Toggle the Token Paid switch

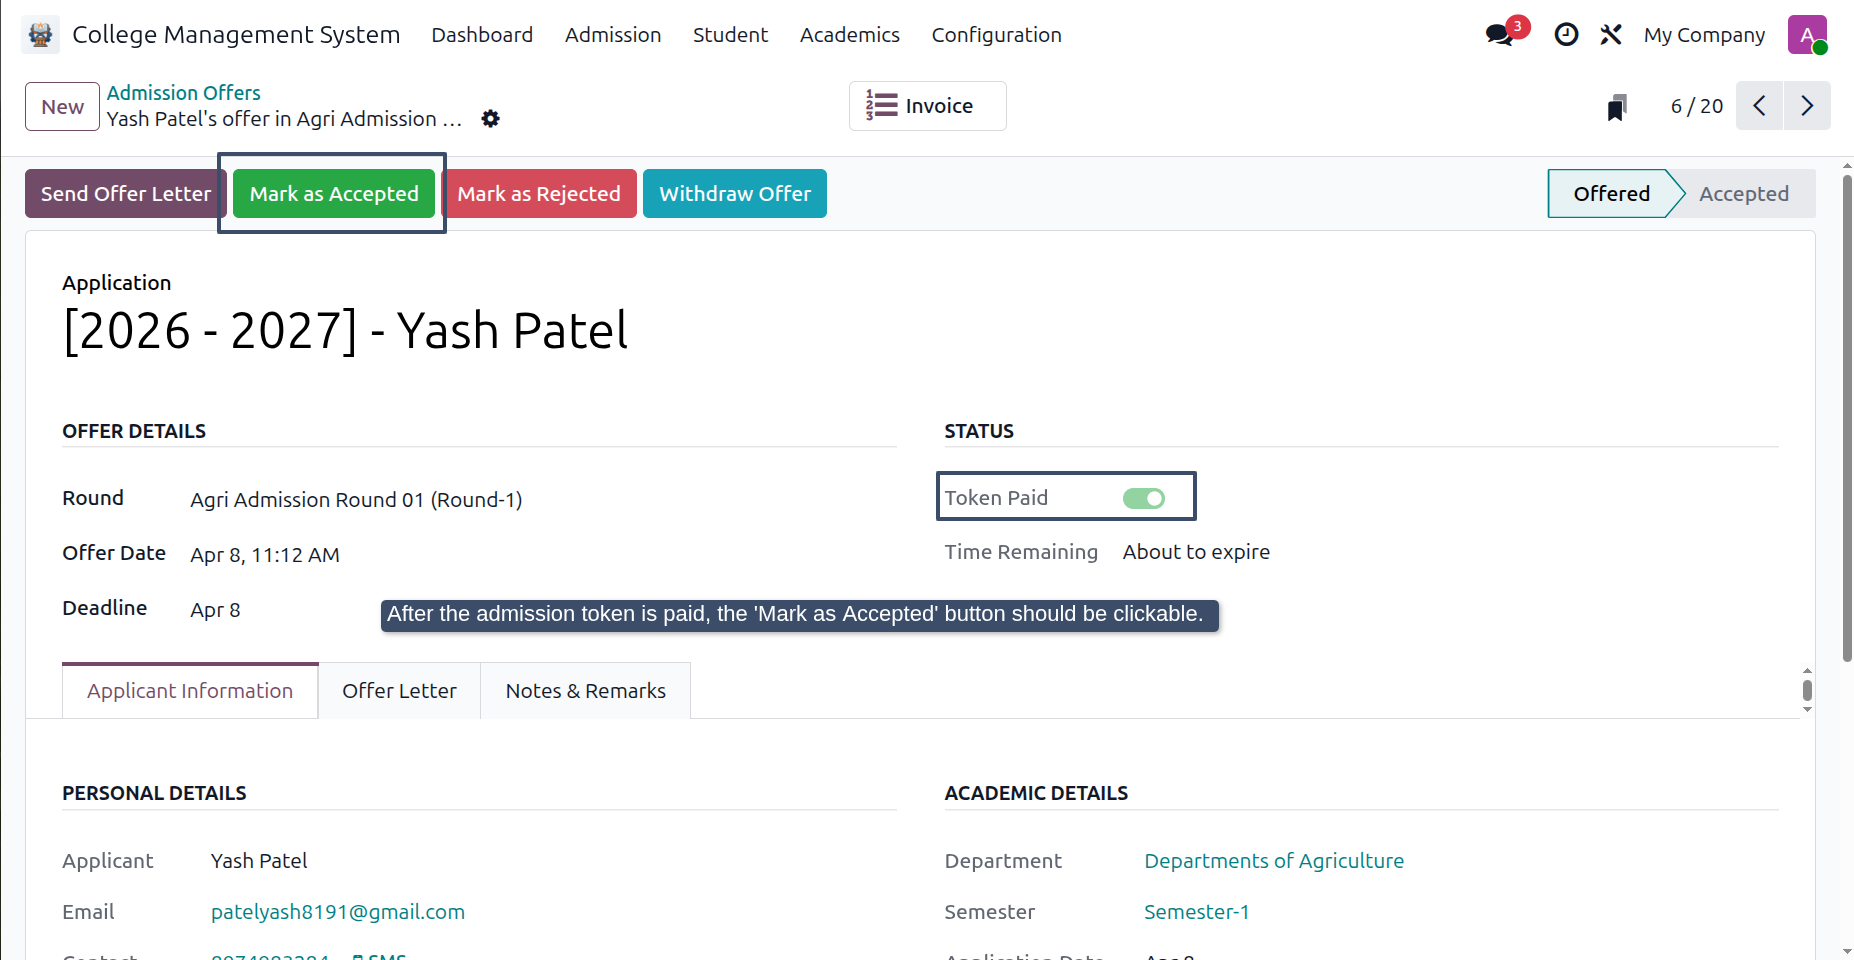[x=1144, y=498]
